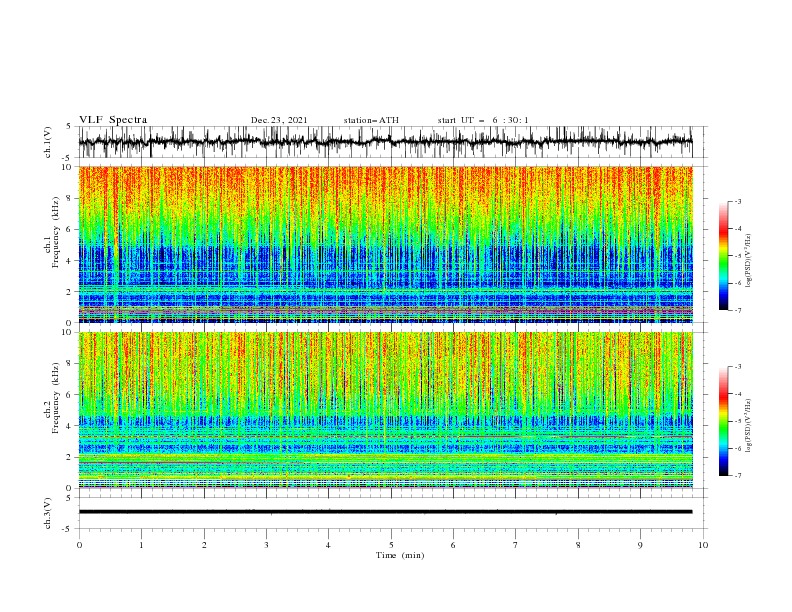Click time axis tick label '3'
Viewport: 792px width, 612px height.
[x=266, y=545]
